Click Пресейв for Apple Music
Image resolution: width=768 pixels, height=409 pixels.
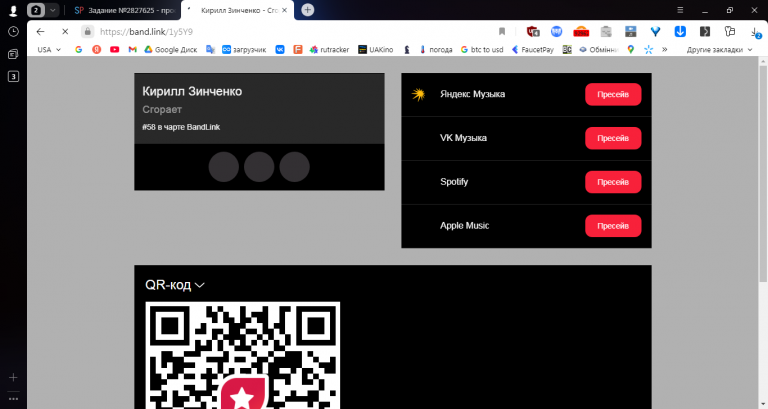click(613, 226)
